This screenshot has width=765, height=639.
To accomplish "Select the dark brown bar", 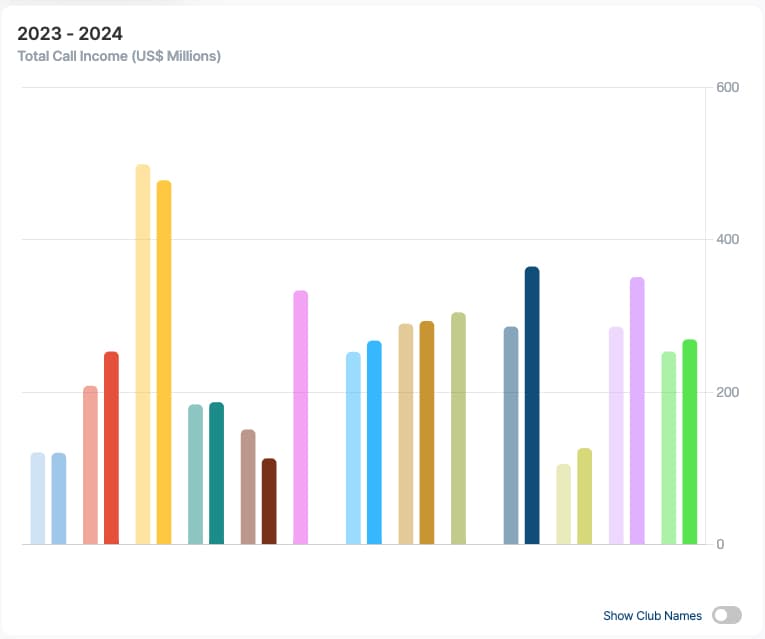I will 269,502.
